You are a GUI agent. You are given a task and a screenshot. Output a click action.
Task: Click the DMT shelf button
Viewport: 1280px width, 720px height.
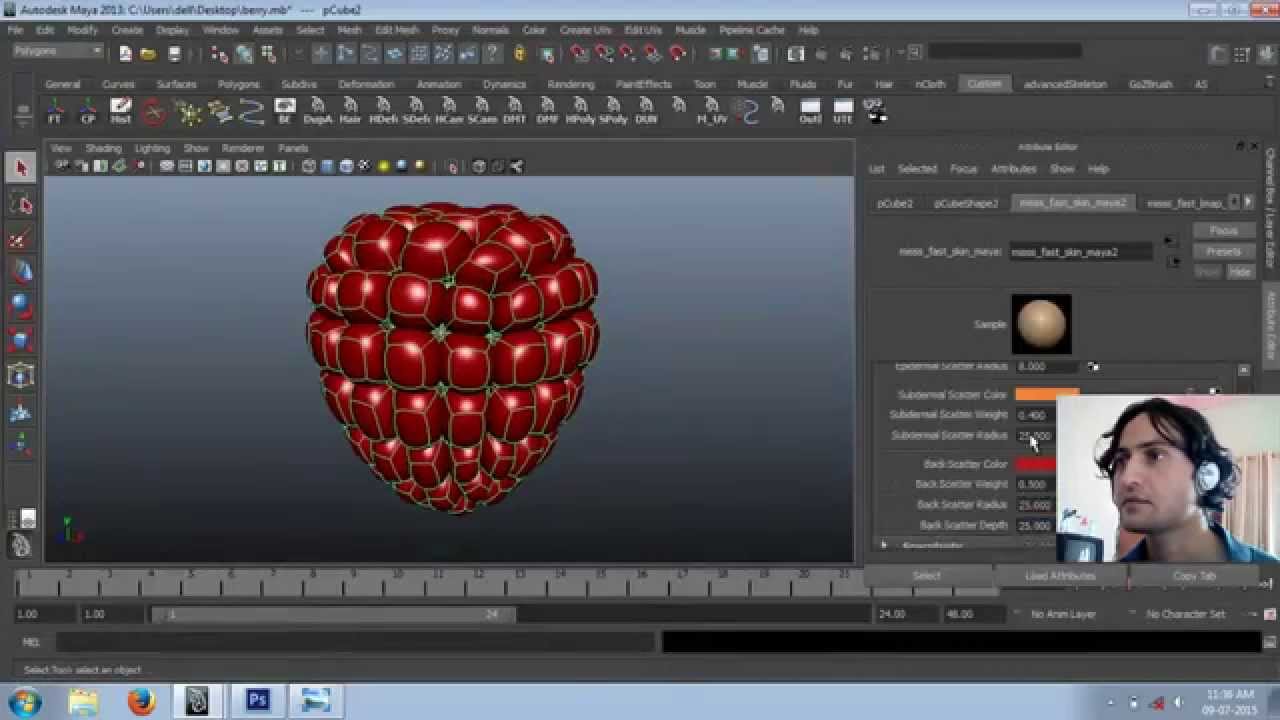pyautogui.click(x=514, y=111)
